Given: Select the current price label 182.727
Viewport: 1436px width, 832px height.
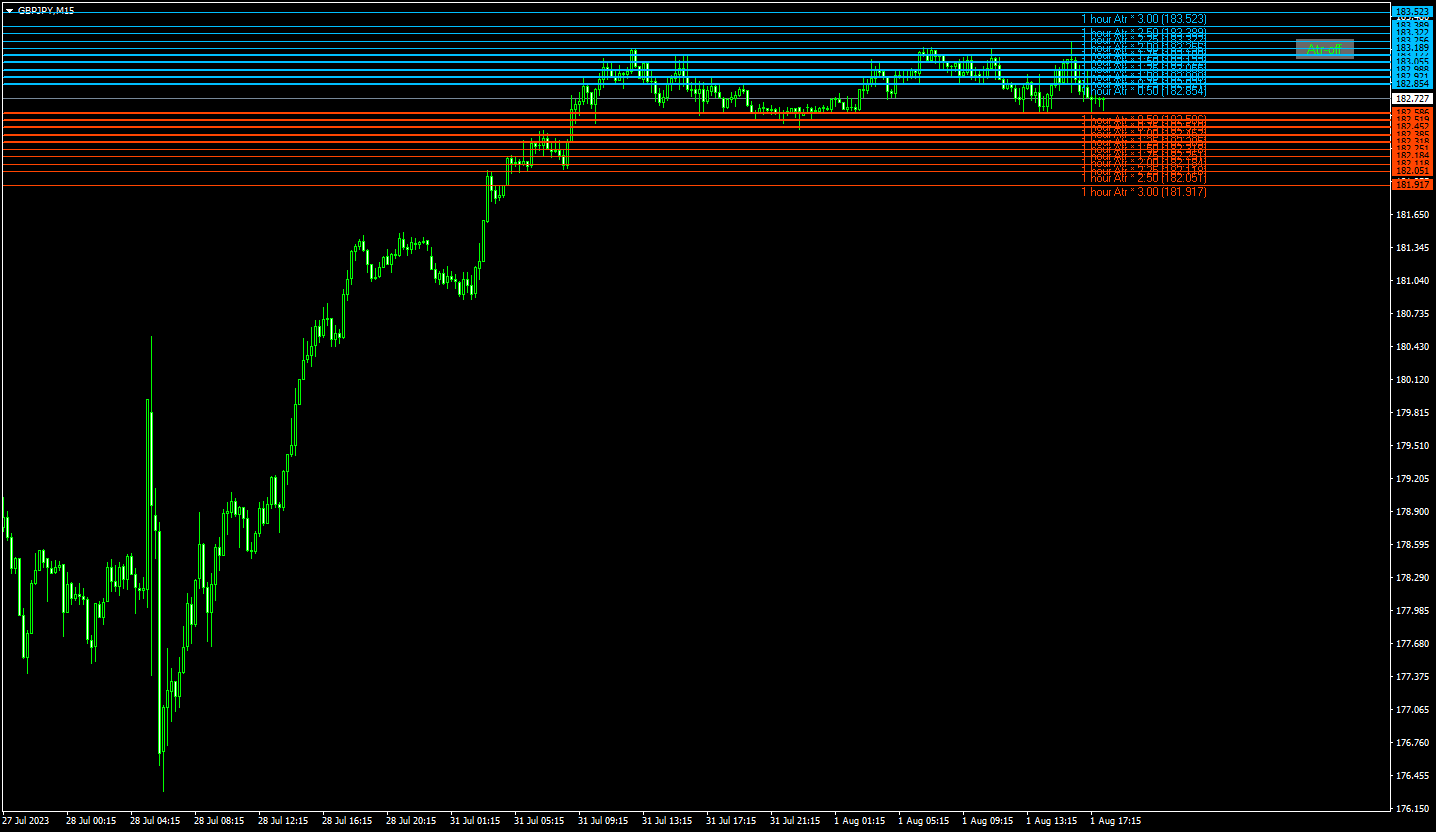Looking at the screenshot, I should (x=1412, y=99).
